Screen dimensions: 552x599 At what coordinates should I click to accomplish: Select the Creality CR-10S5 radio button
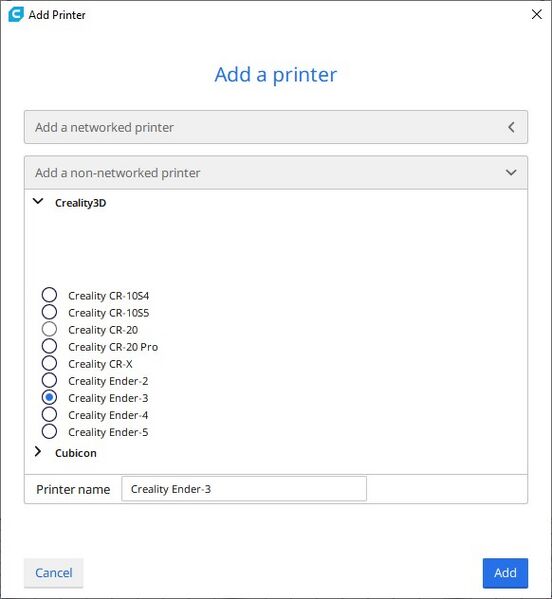point(49,312)
